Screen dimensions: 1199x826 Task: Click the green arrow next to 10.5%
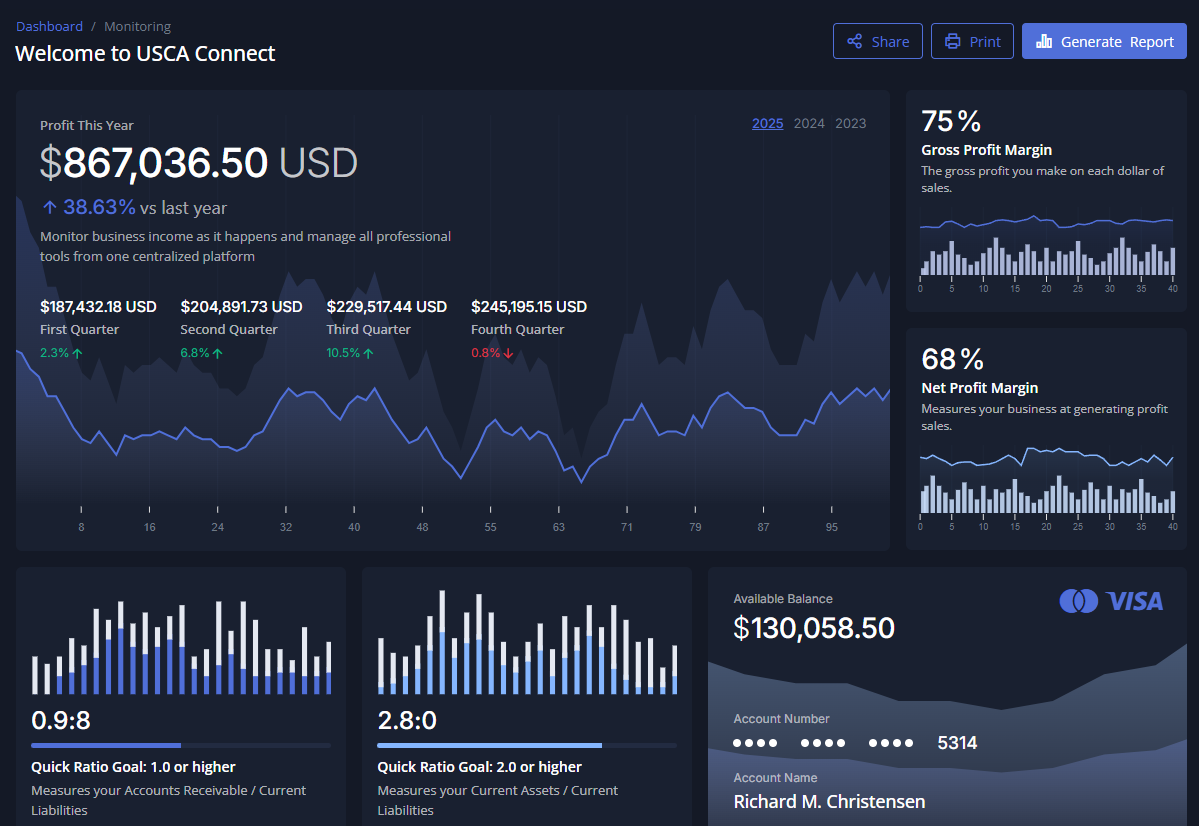tap(369, 353)
